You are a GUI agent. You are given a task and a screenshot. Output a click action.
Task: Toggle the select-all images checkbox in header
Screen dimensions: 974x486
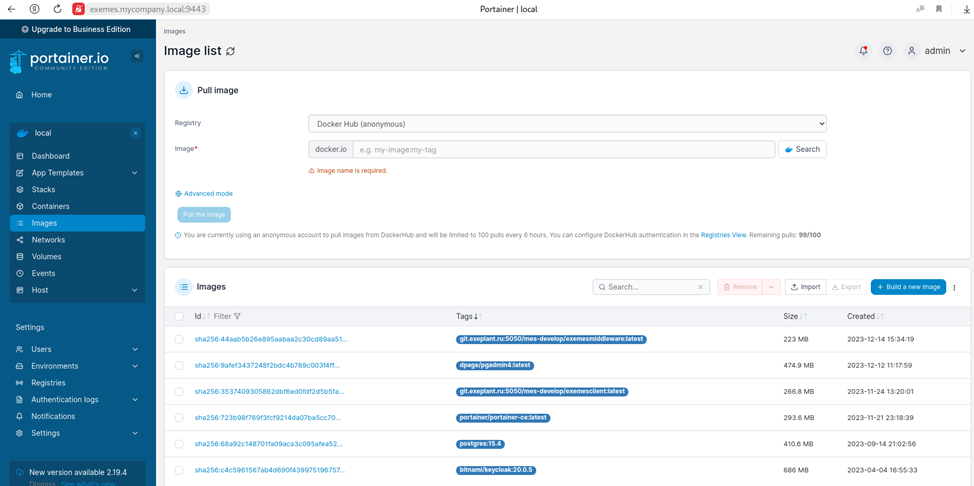179,316
